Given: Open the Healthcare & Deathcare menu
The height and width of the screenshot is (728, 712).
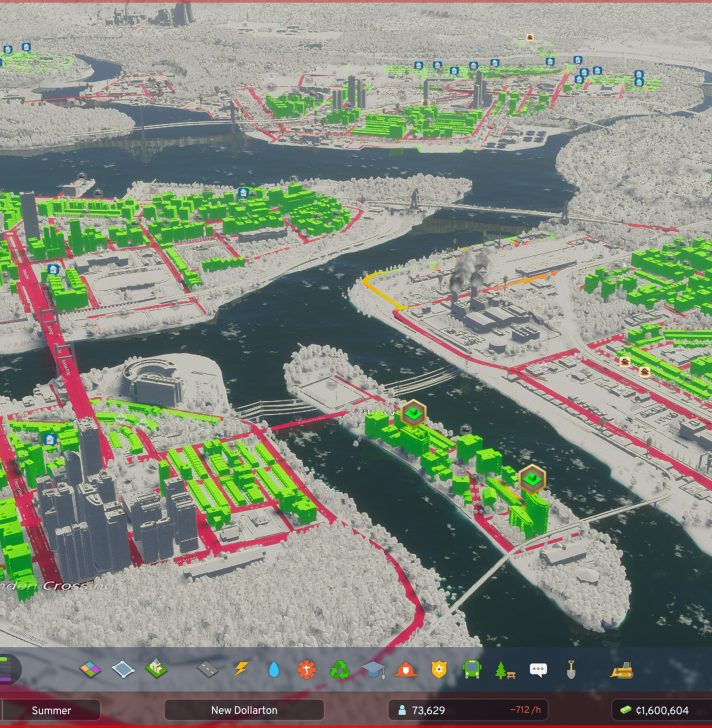Looking at the screenshot, I should click(307, 669).
